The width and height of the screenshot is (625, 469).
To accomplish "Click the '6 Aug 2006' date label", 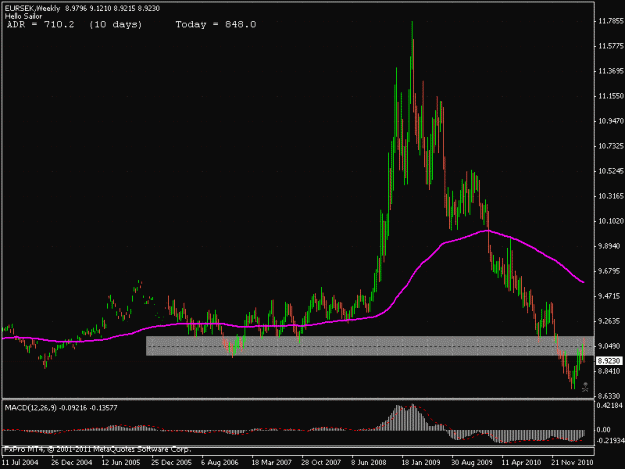I will click(x=219, y=463).
